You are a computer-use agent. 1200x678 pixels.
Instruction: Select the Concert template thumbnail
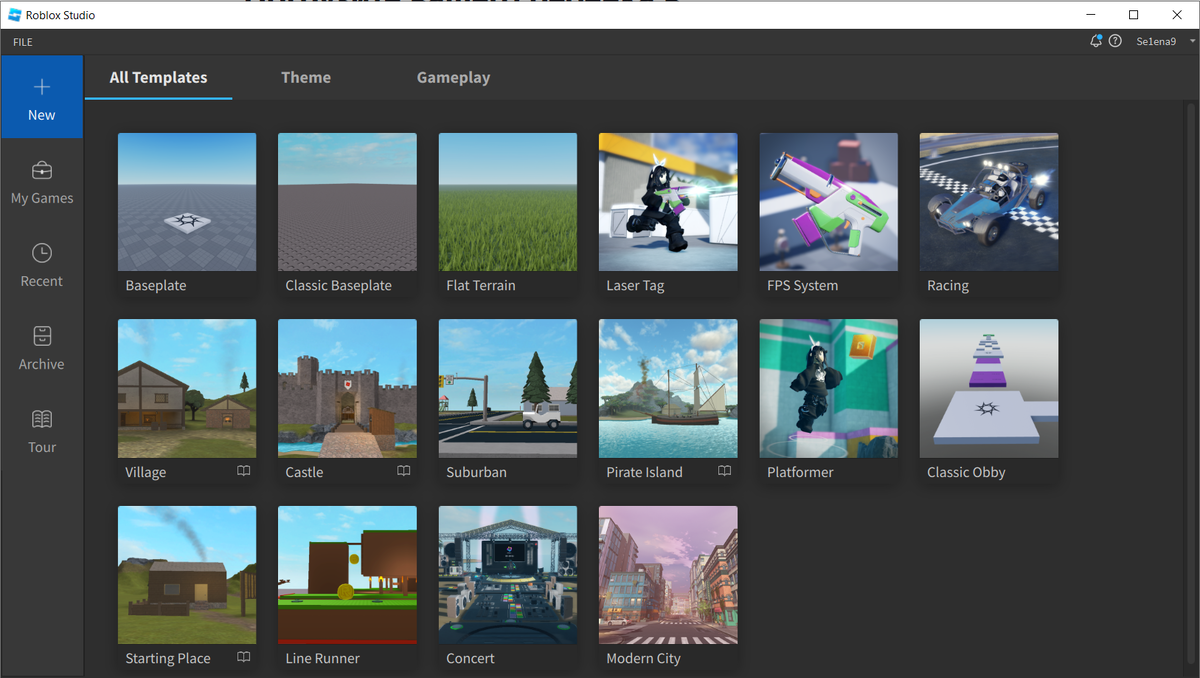(x=508, y=575)
